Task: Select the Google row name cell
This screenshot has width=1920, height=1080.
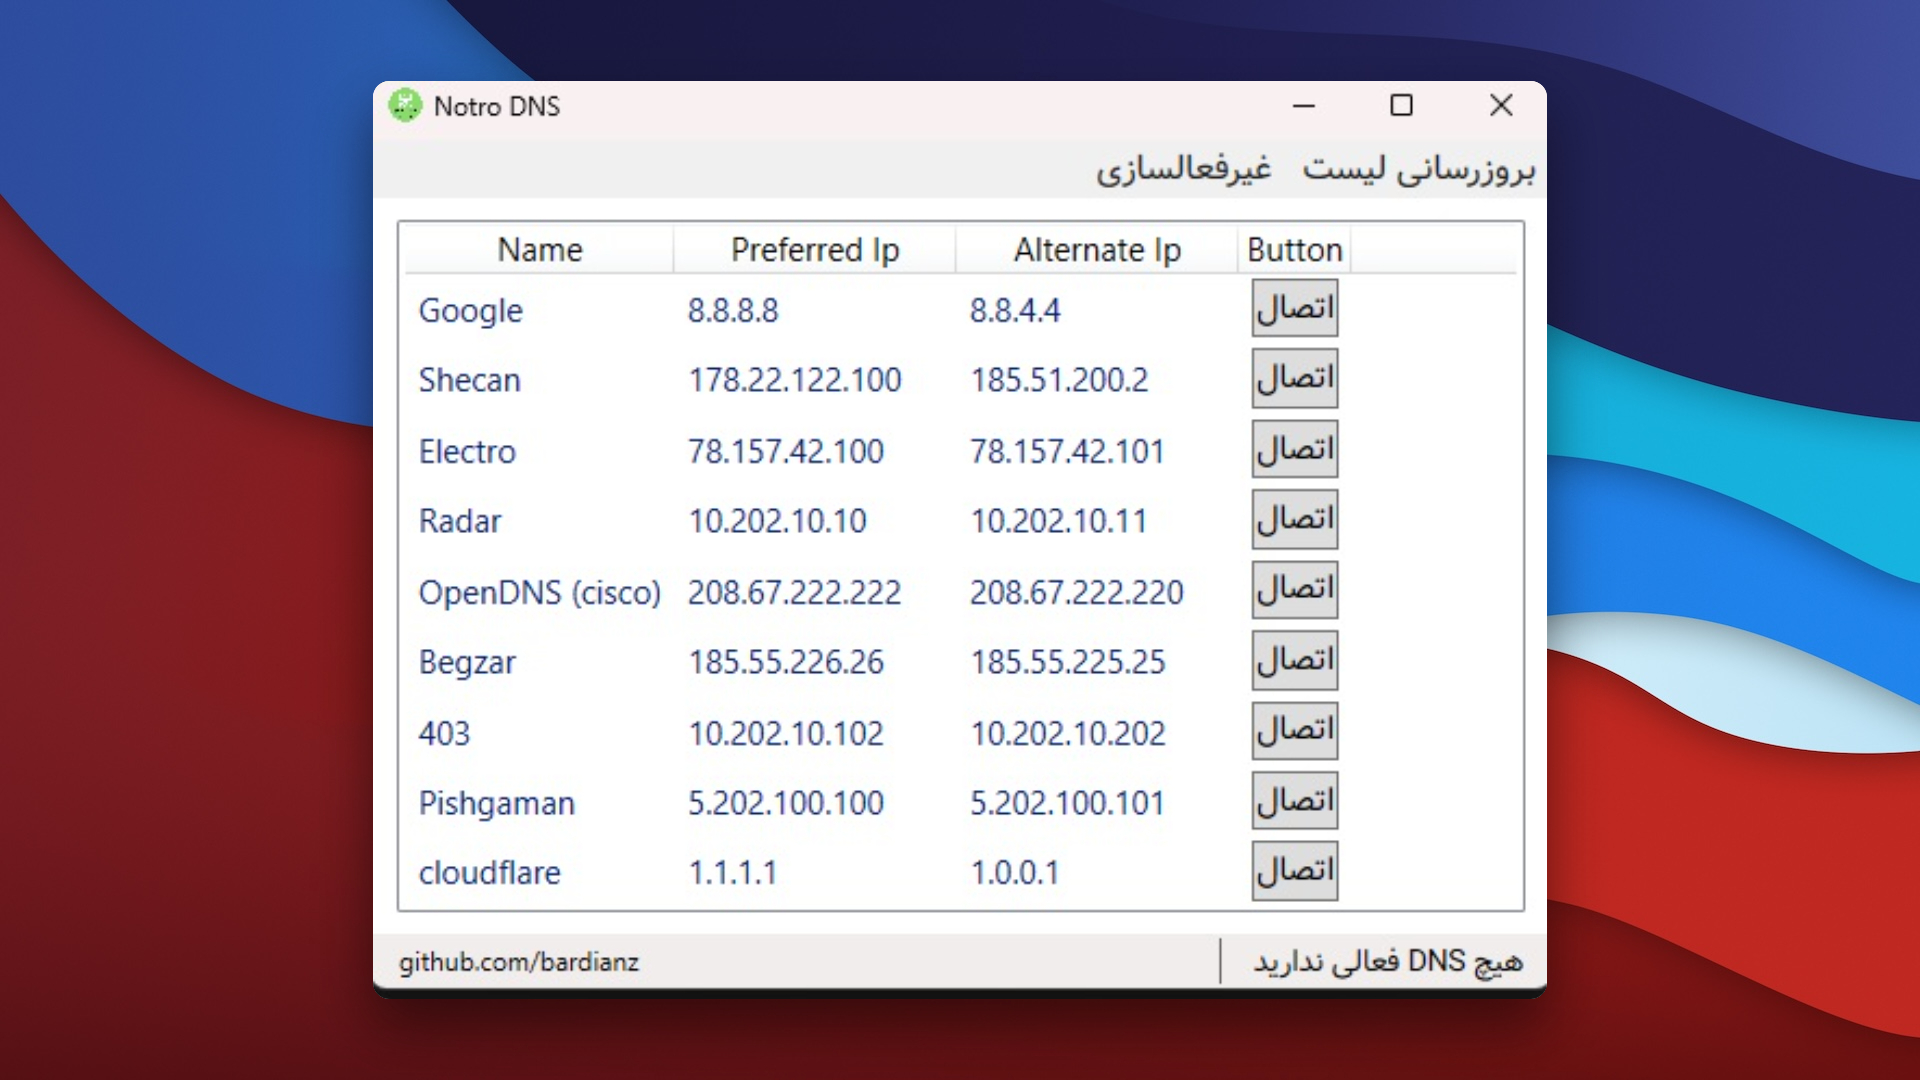Action: point(470,311)
